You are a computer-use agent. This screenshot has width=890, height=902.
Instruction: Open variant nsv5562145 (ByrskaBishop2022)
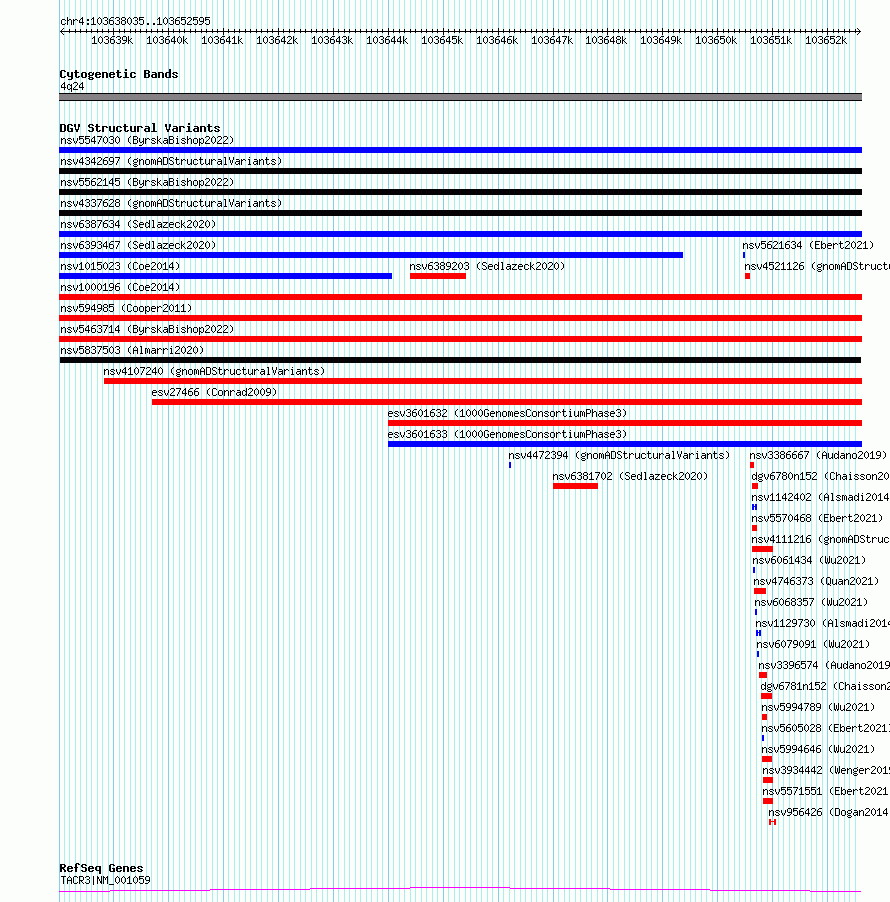pos(147,182)
